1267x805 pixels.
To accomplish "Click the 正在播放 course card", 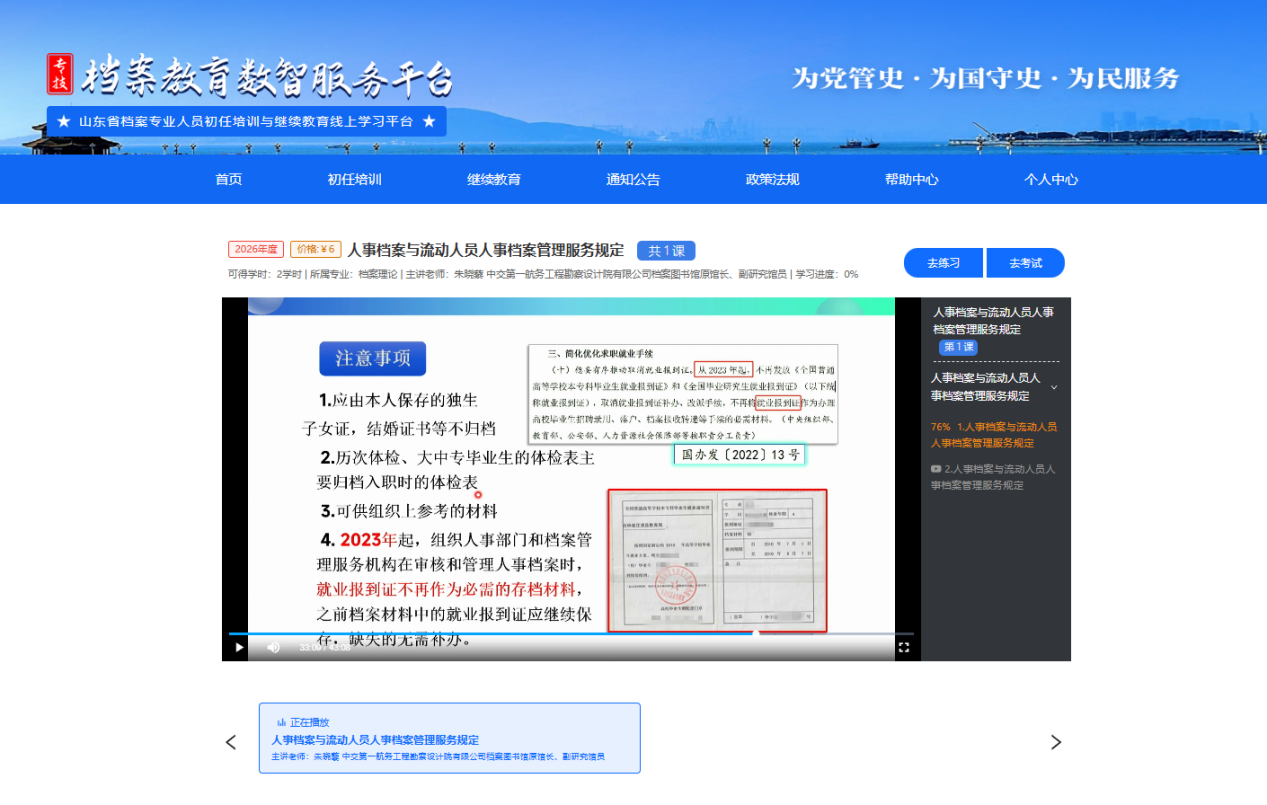I will click(x=450, y=738).
